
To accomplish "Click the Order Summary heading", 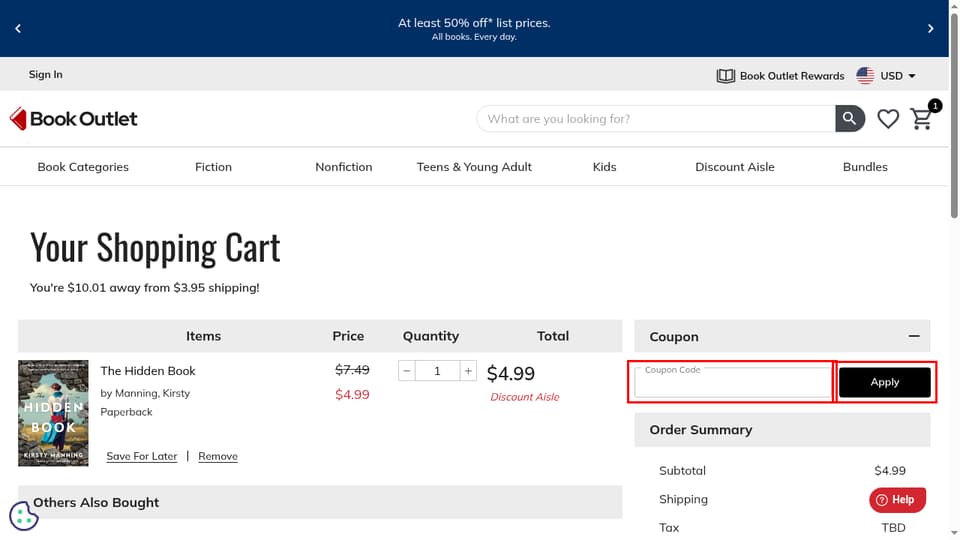I will (700, 430).
